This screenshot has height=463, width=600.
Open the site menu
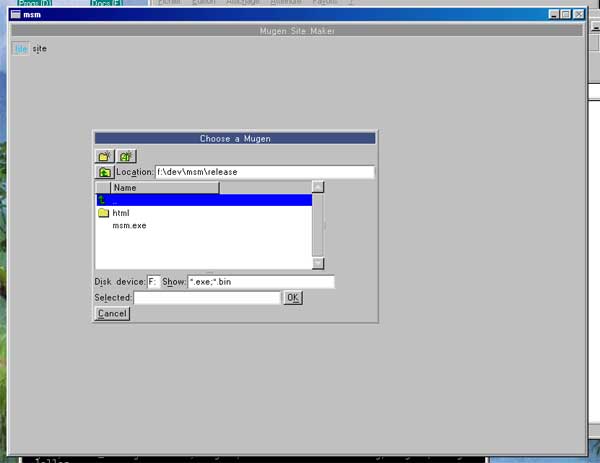pyautogui.click(x=39, y=48)
